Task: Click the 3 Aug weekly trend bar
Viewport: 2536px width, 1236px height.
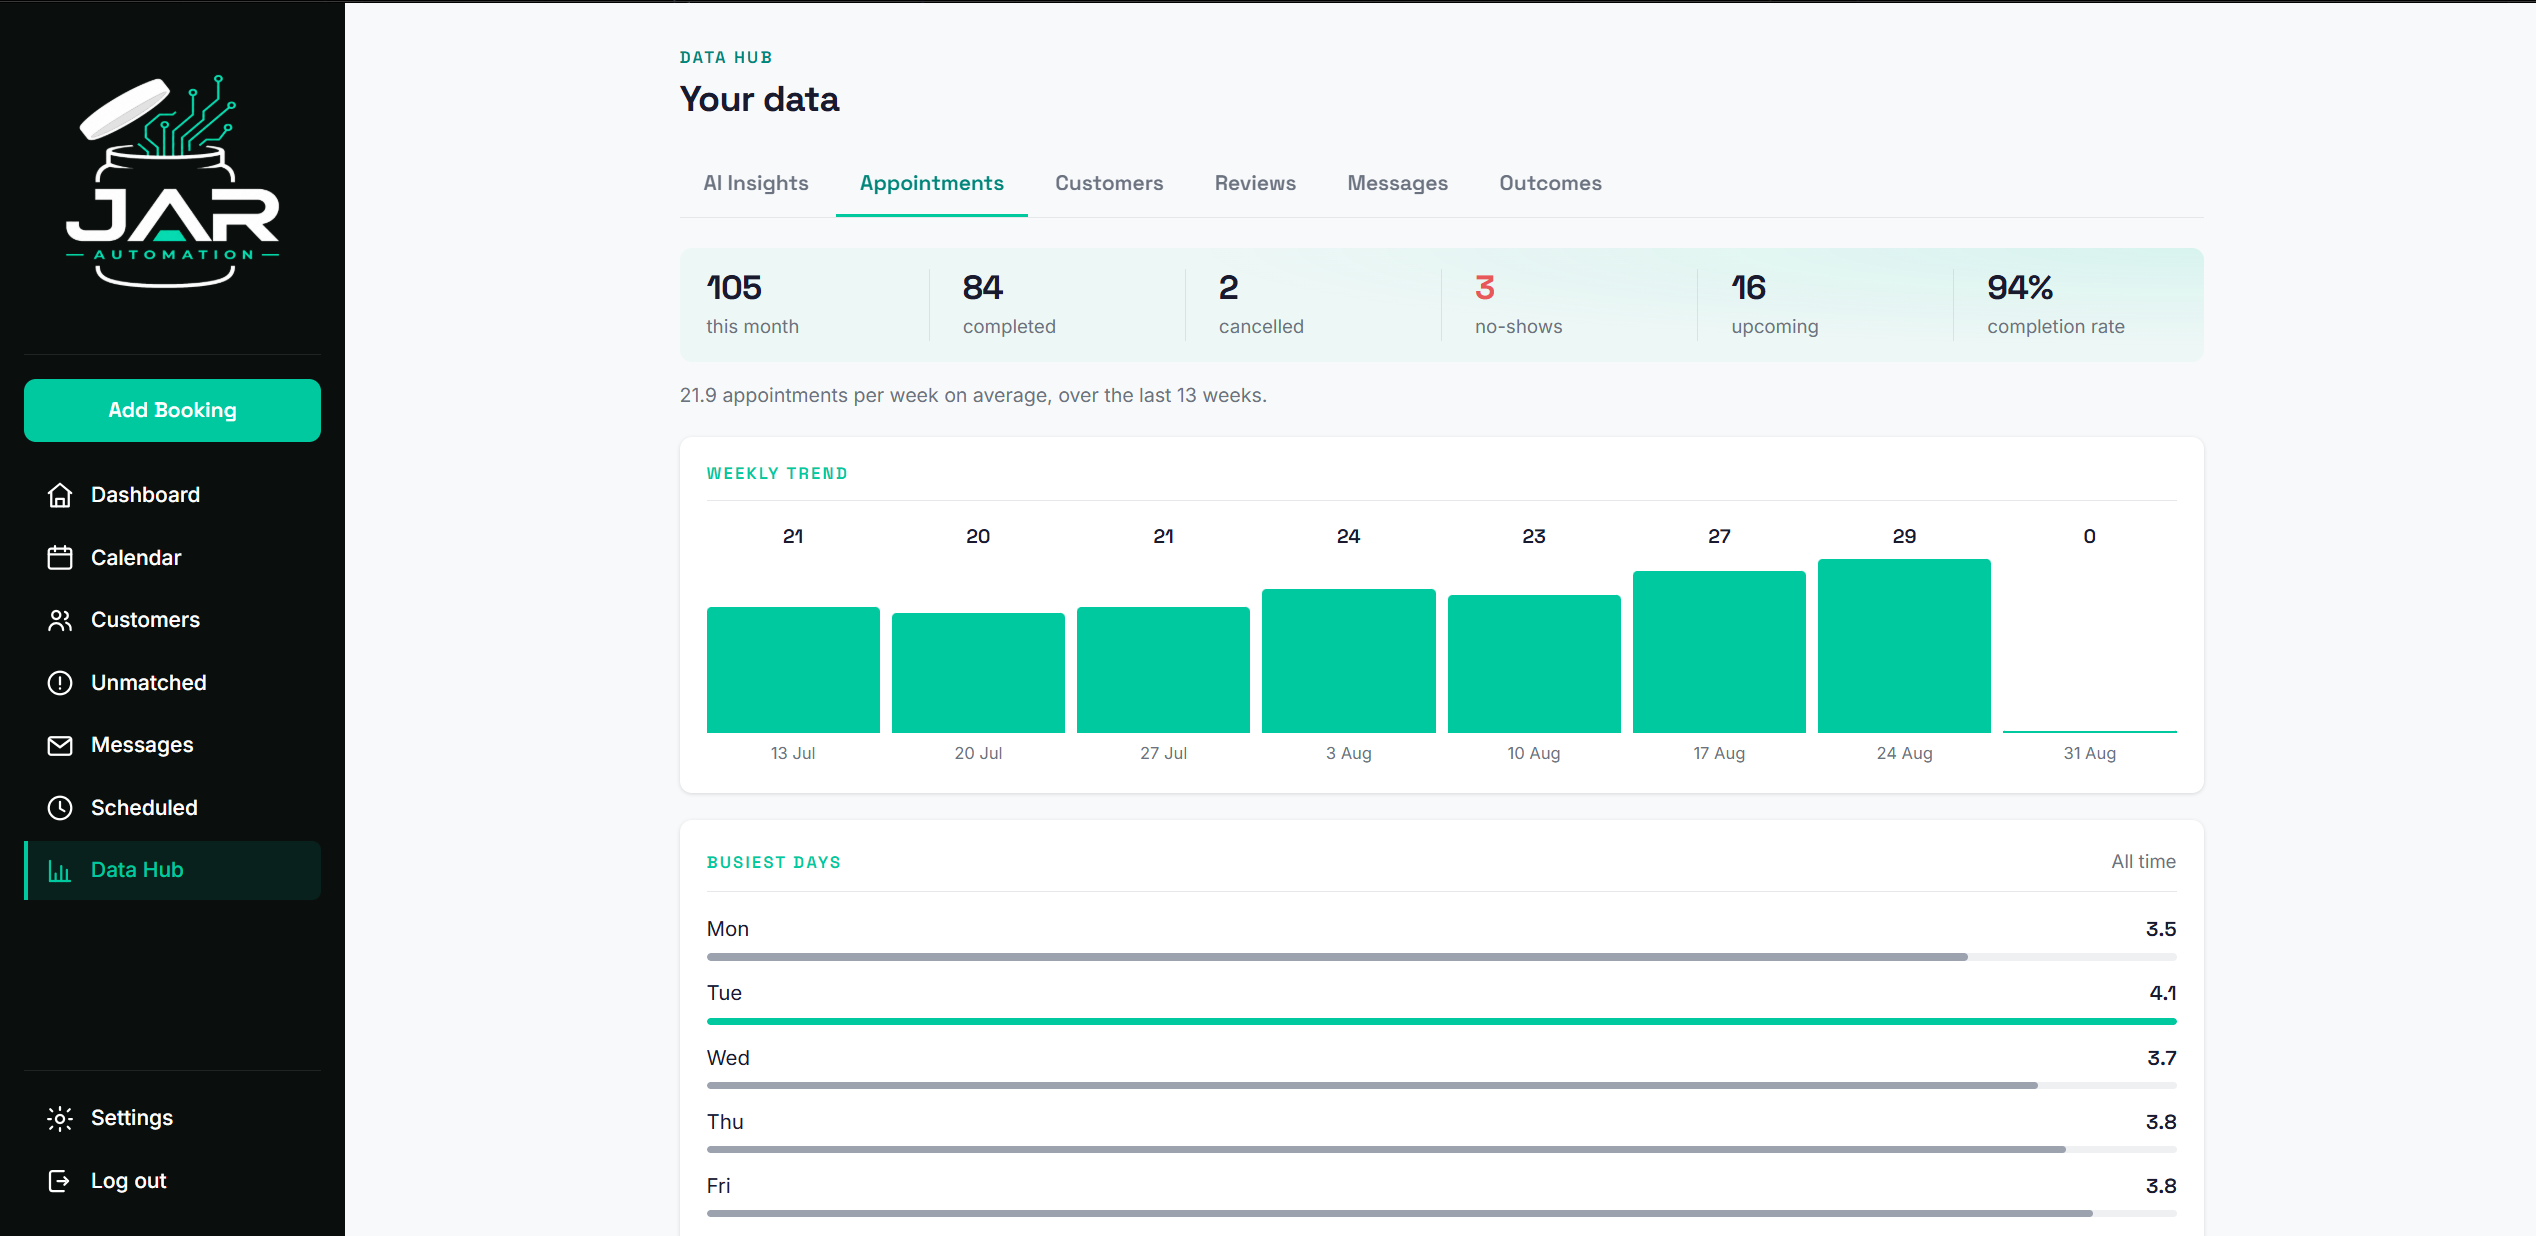Action: point(1348,661)
